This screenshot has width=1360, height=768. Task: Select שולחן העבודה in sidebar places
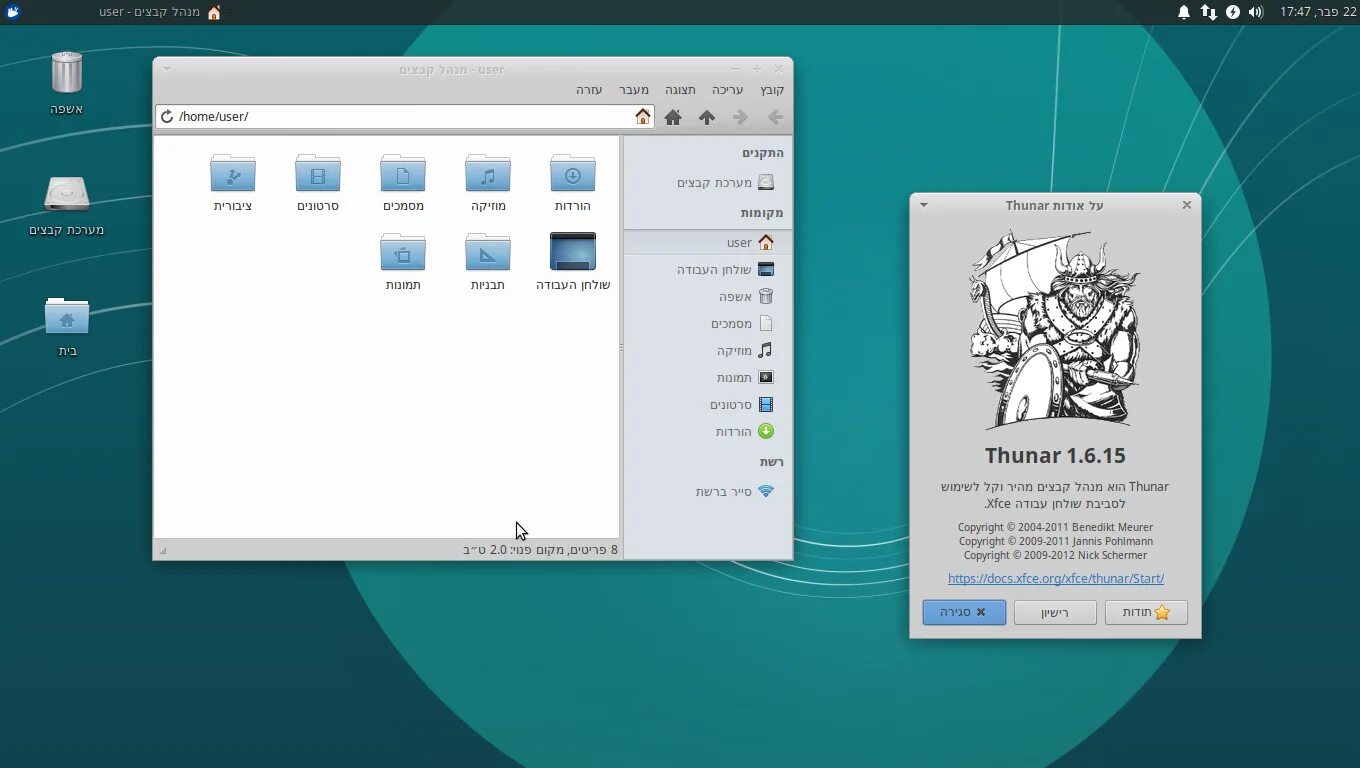(x=708, y=270)
